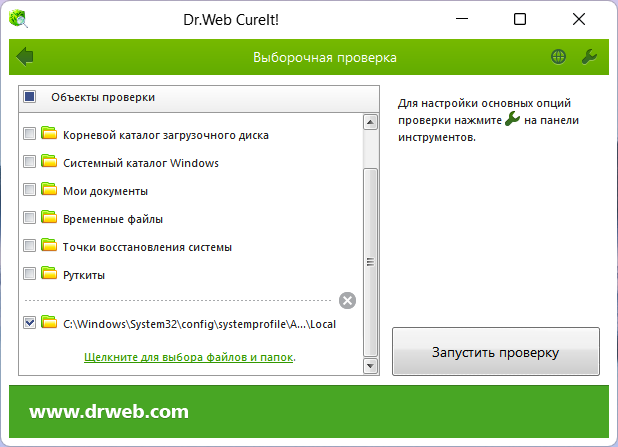Click the Dr.Web CureIt! app icon

tap(19, 19)
